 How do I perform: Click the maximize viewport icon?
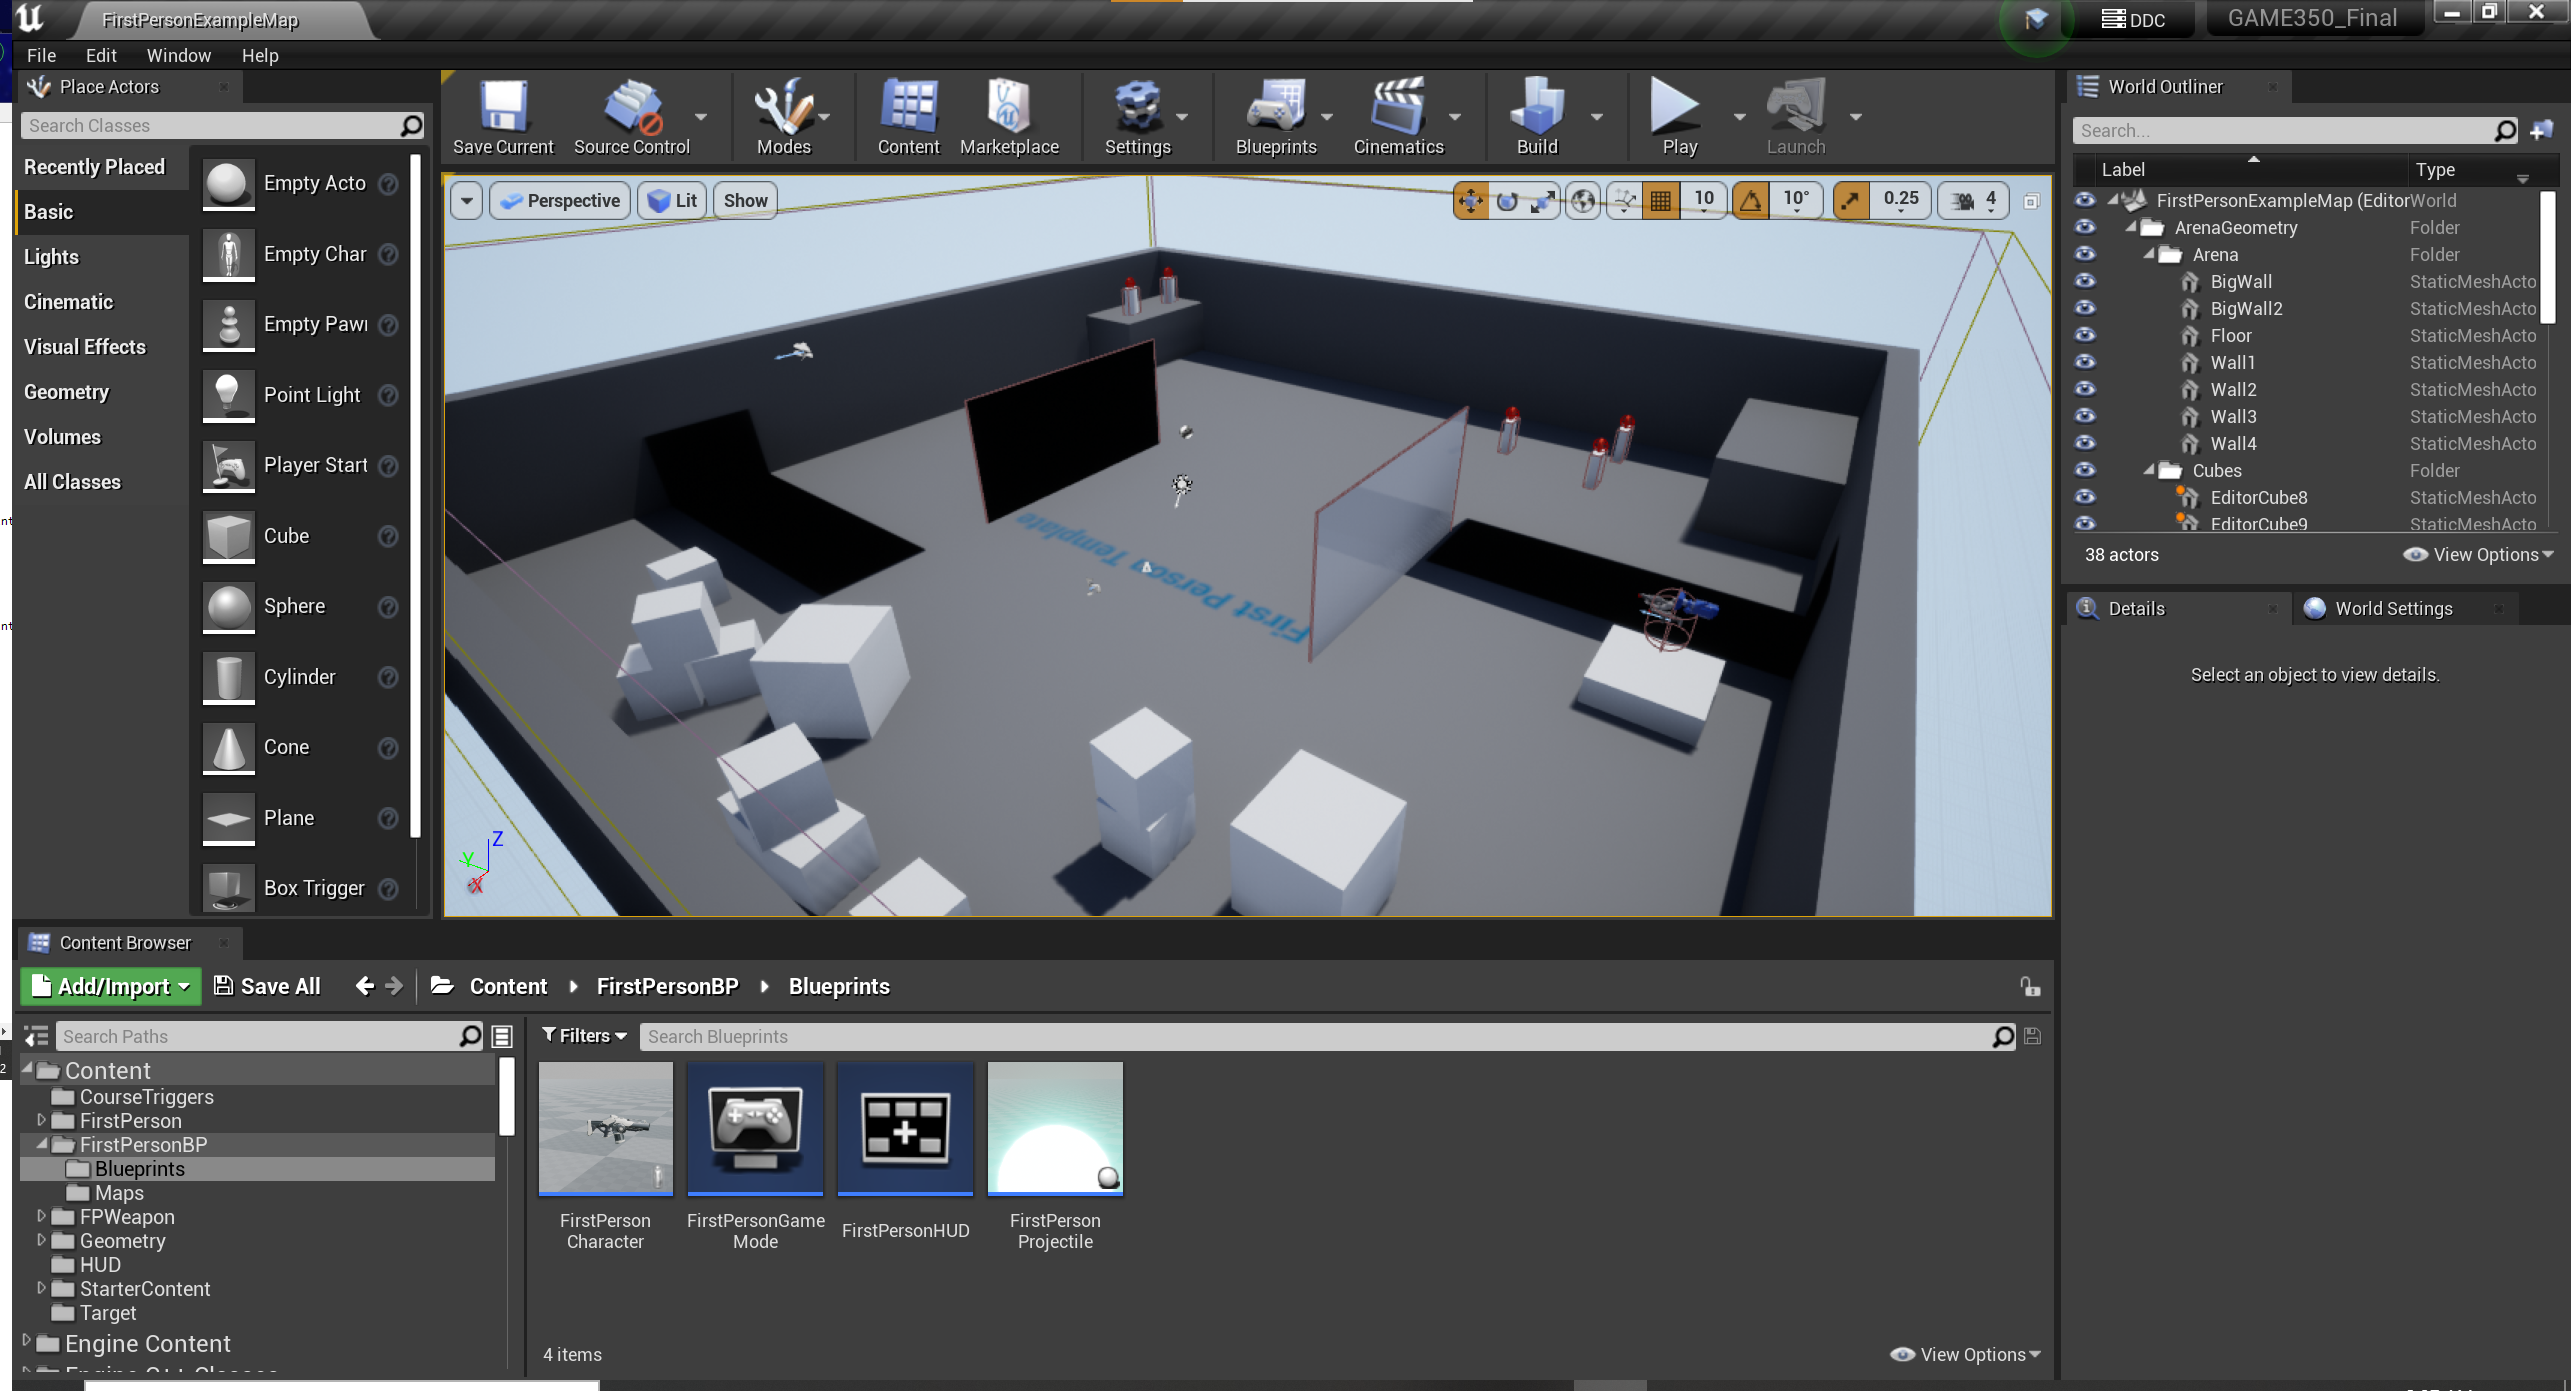pyautogui.click(x=2031, y=201)
